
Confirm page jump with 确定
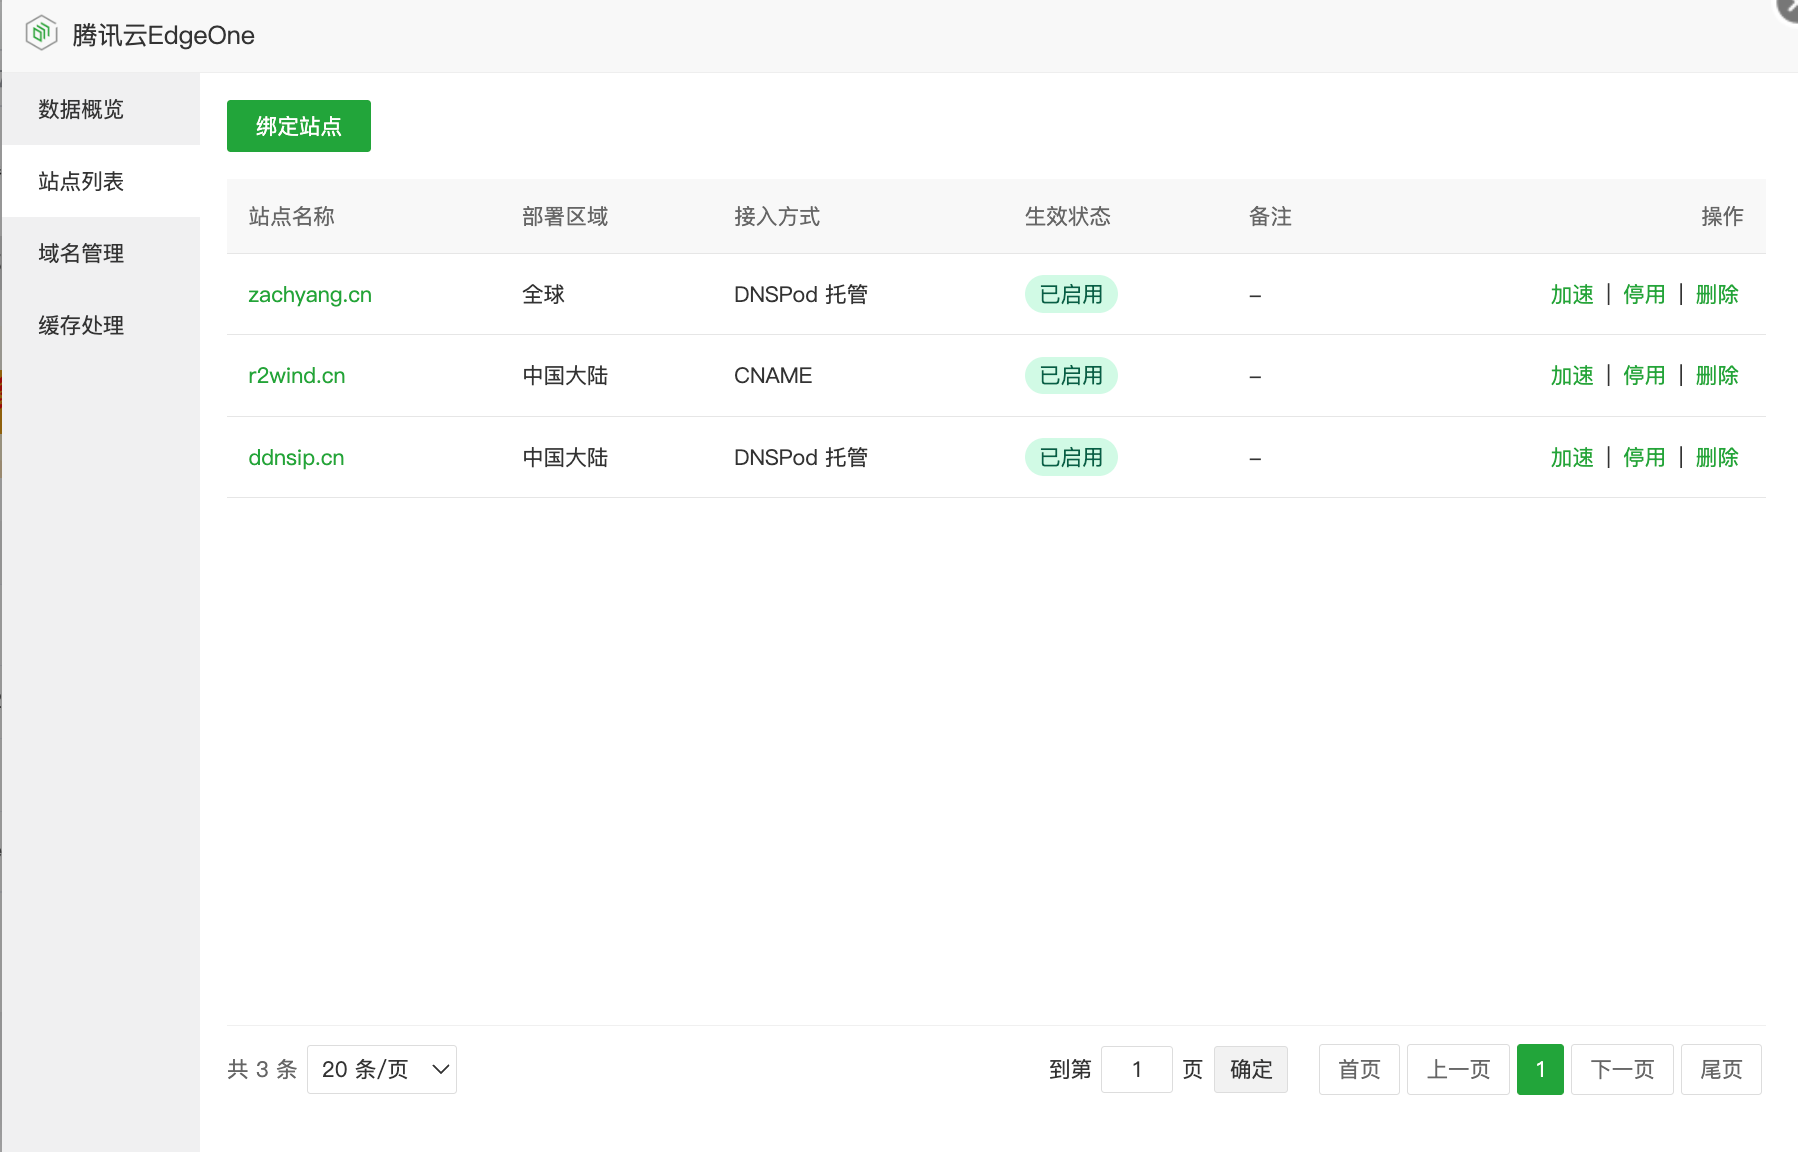tap(1250, 1069)
